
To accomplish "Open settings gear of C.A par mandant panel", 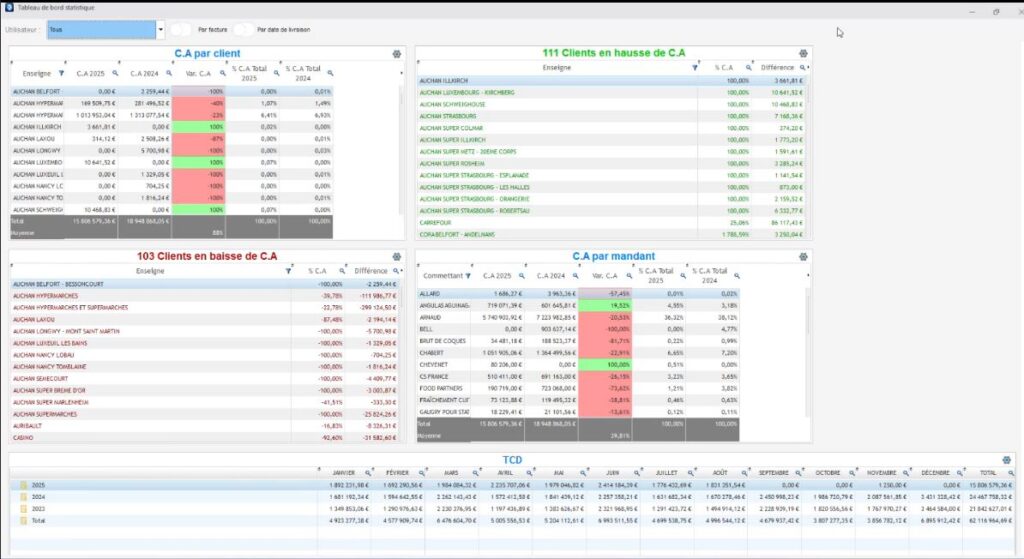I will click(803, 257).
